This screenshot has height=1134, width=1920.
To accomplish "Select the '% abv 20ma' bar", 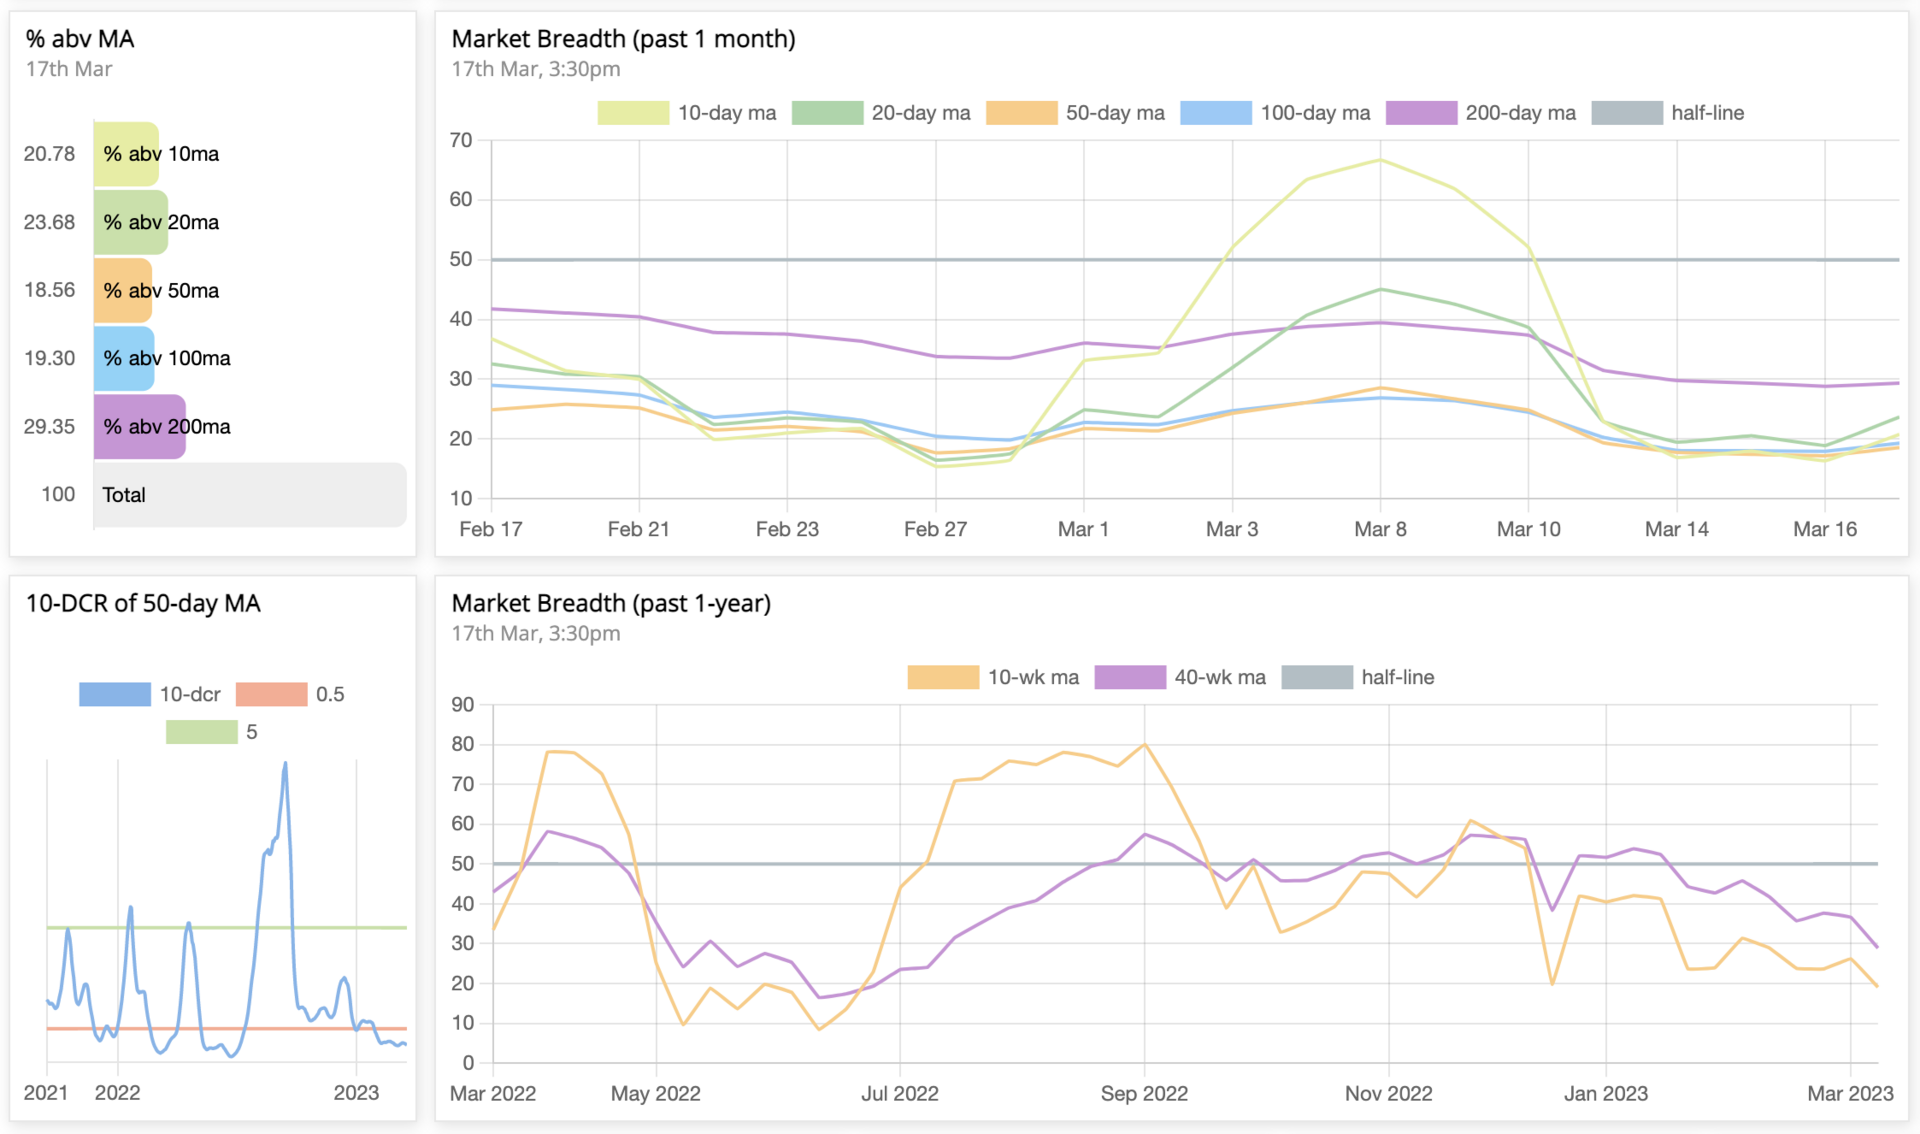I will tap(131, 222).
